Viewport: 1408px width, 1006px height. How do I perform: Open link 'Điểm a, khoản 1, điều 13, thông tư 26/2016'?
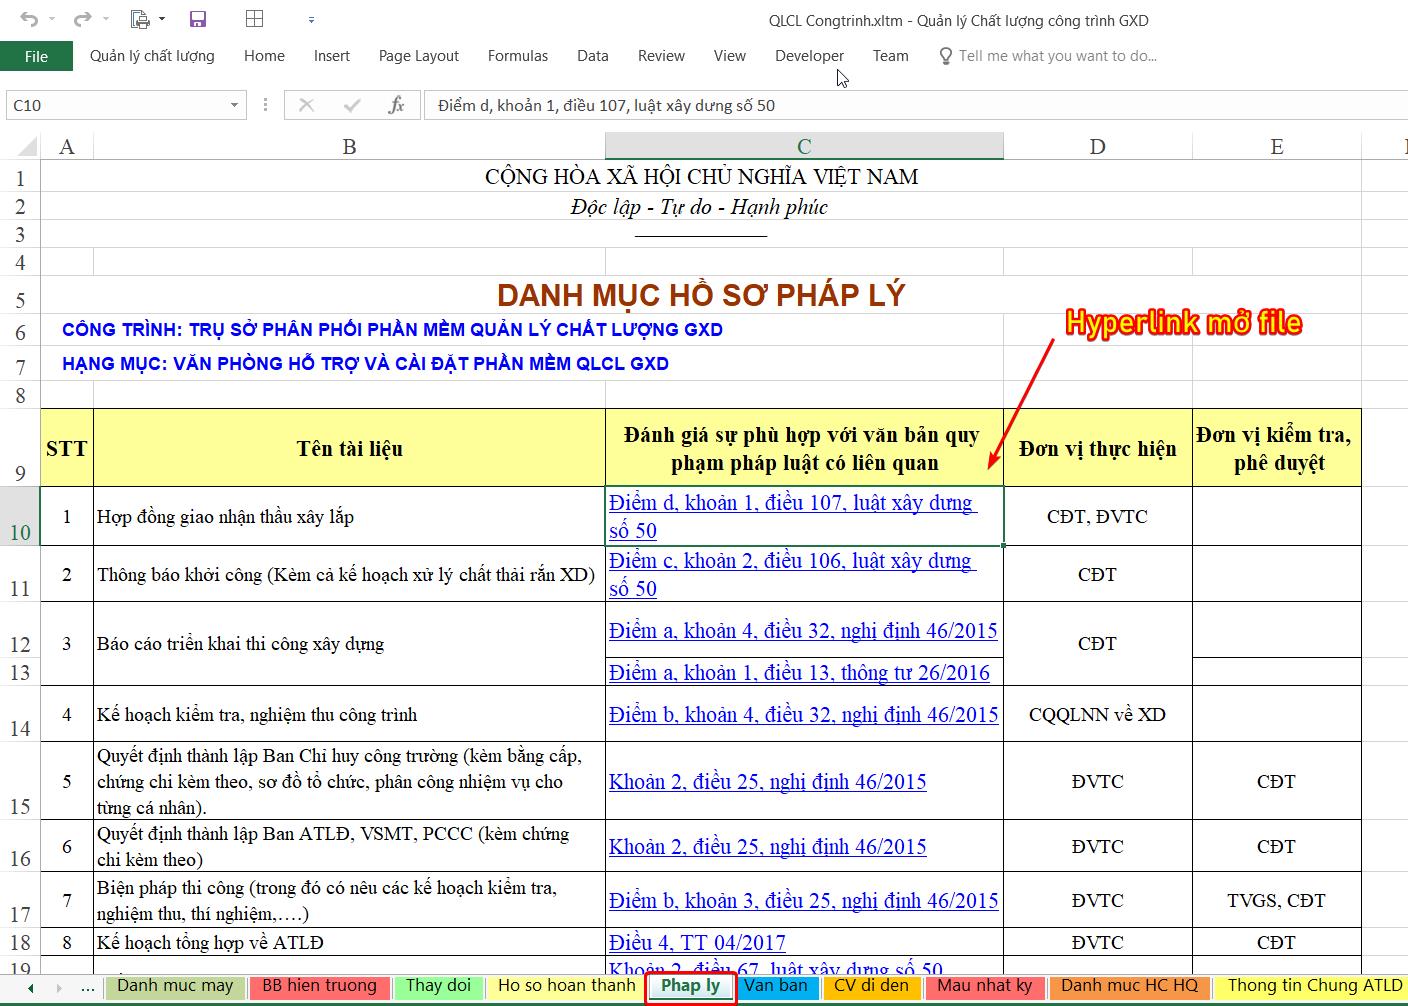799,673
